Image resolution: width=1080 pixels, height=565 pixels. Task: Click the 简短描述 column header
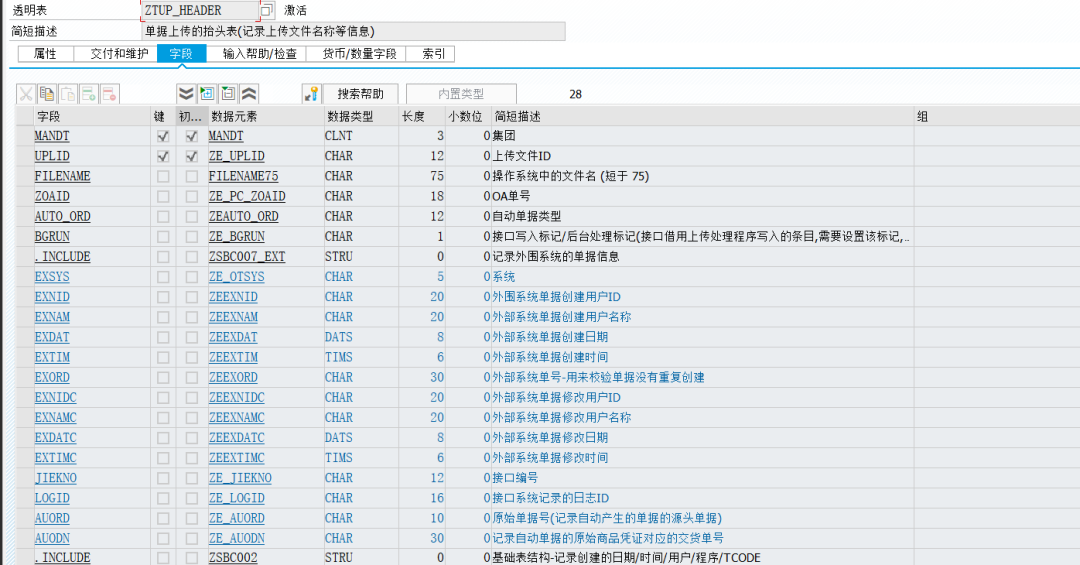tap(703, 116)
